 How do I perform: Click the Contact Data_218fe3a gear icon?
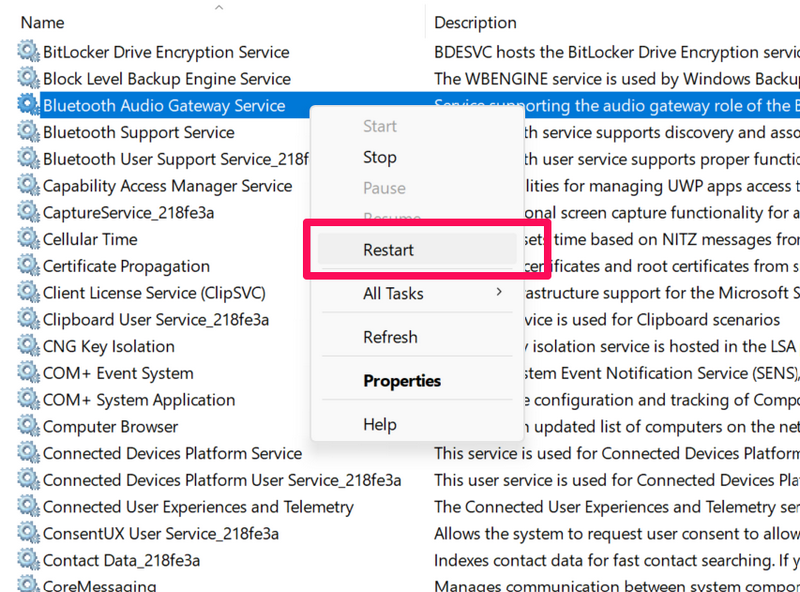click(28, 561)
